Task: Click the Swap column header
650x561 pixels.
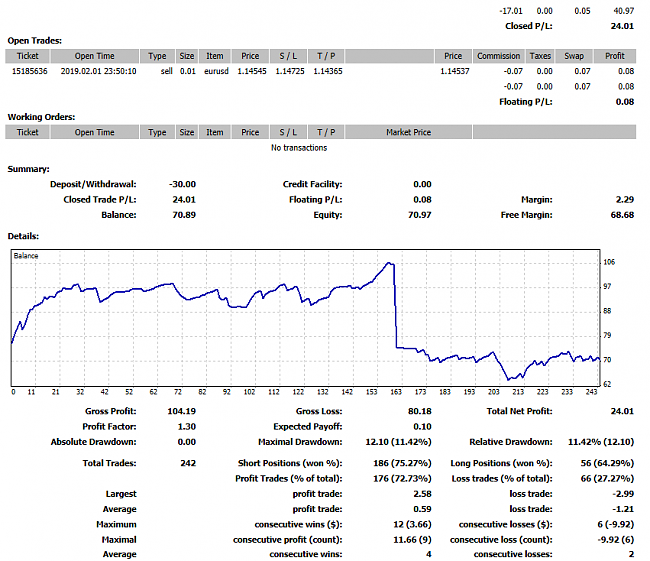Action: [574, 56]
